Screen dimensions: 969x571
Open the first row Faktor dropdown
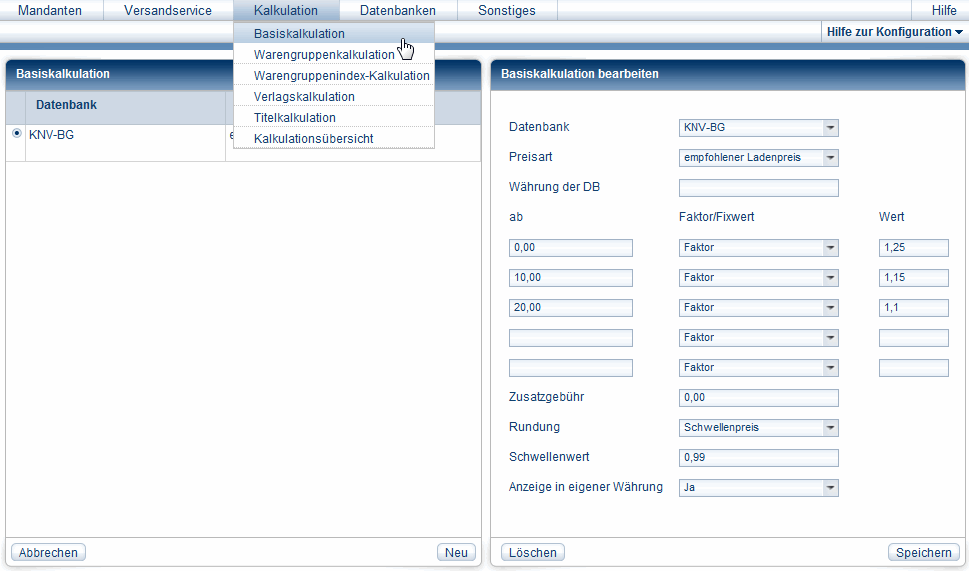[x=758, y=248]
